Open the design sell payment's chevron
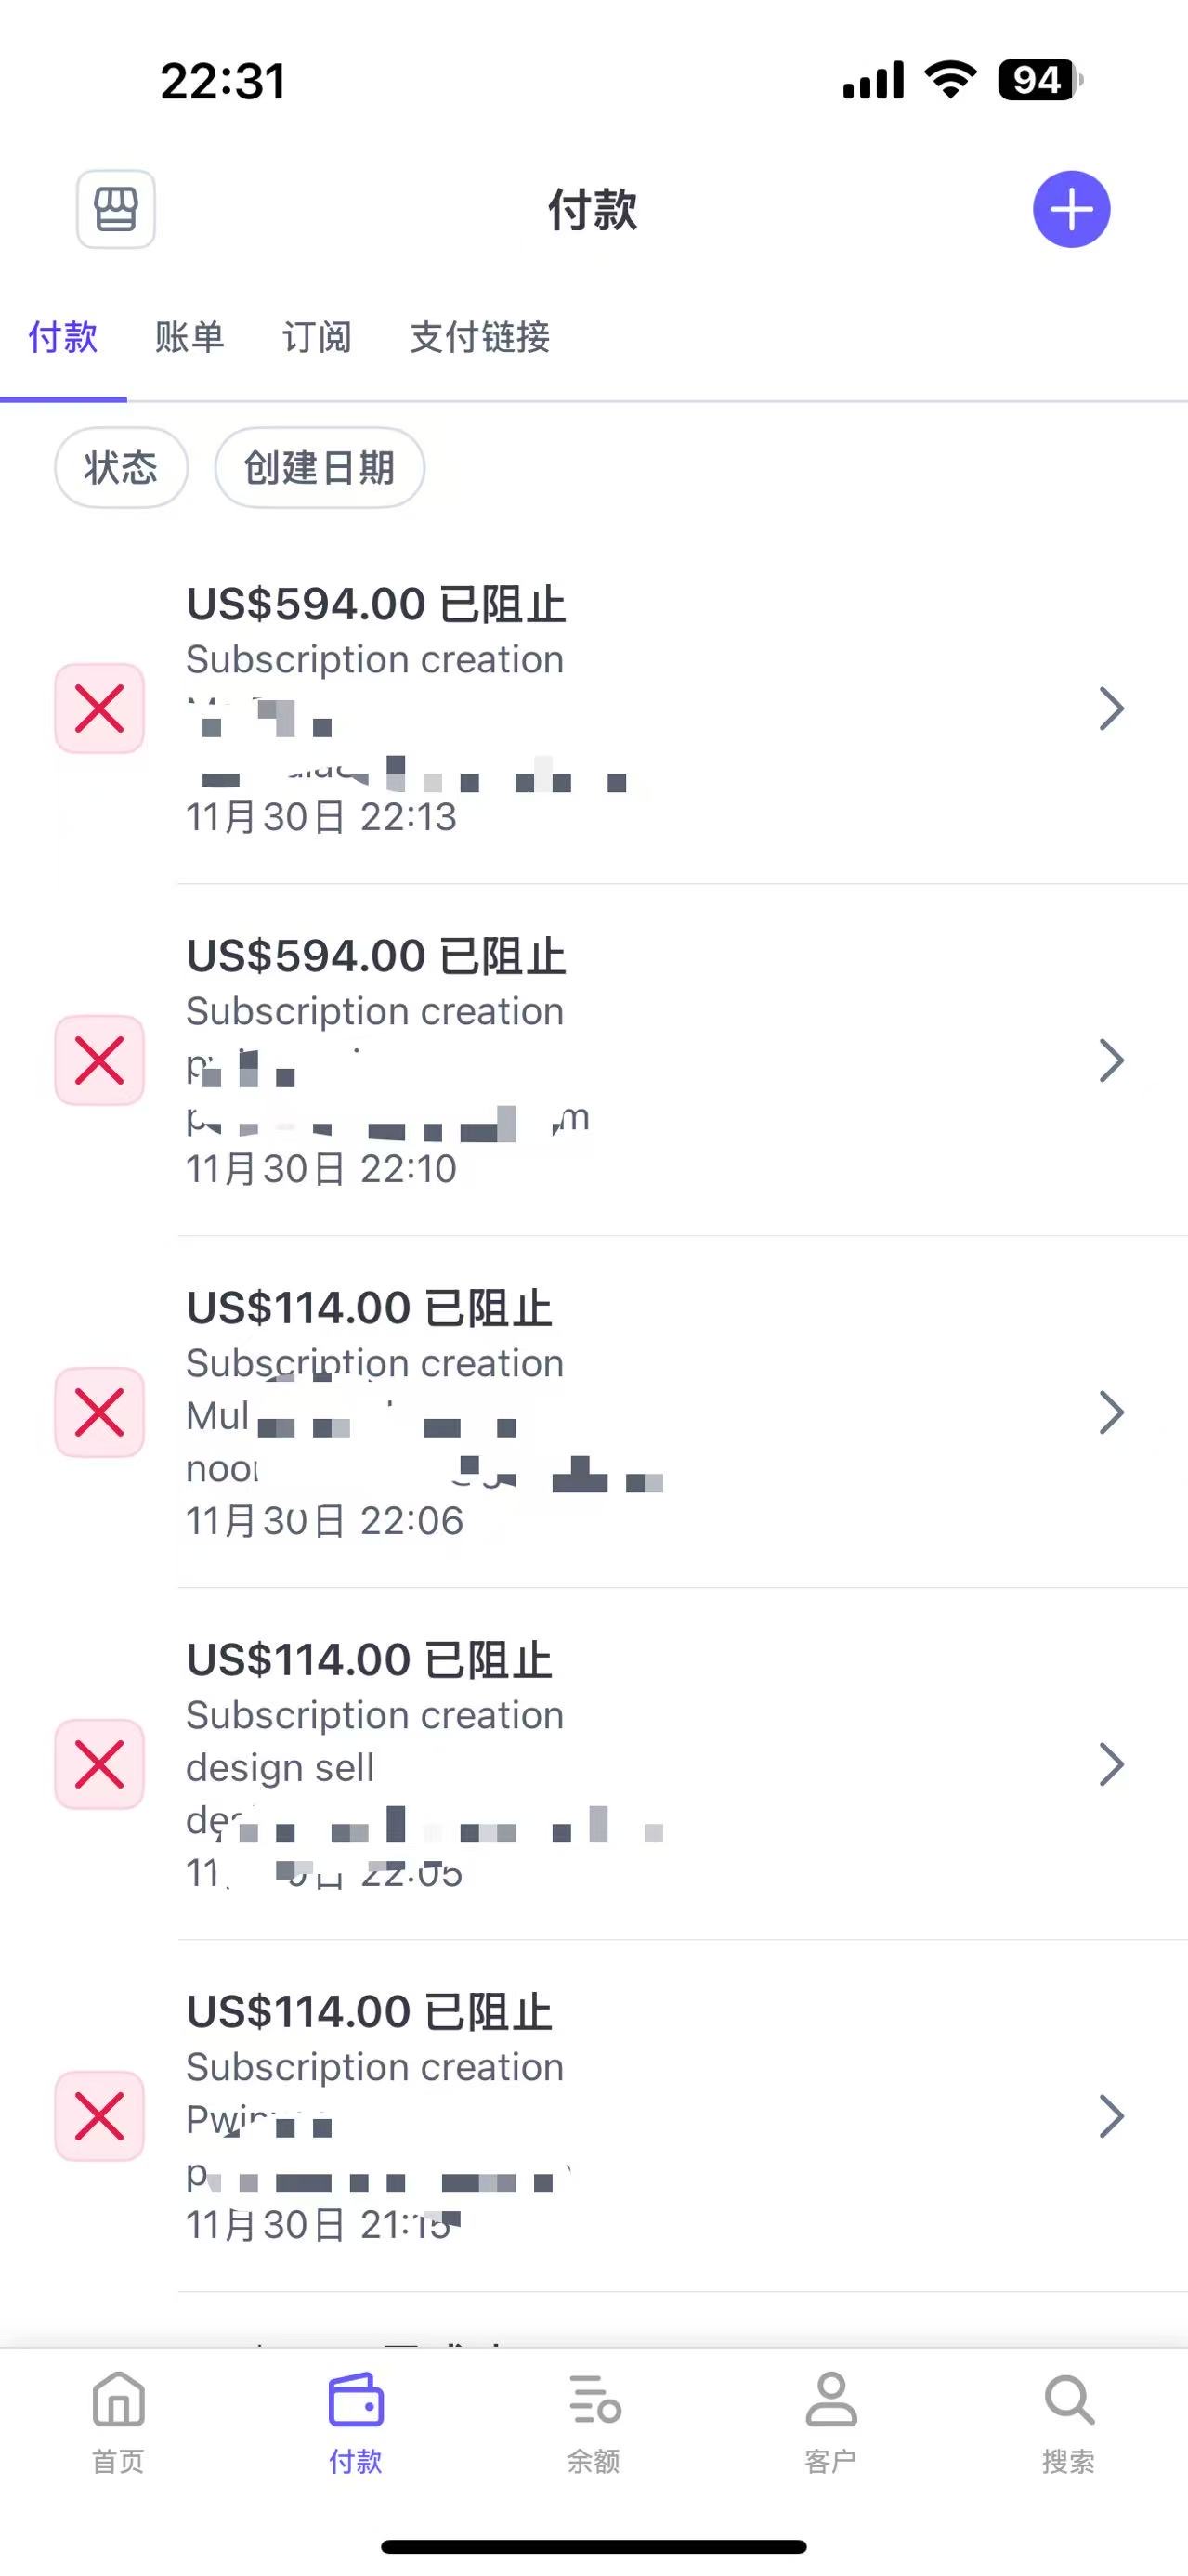 point(1111,1764)
